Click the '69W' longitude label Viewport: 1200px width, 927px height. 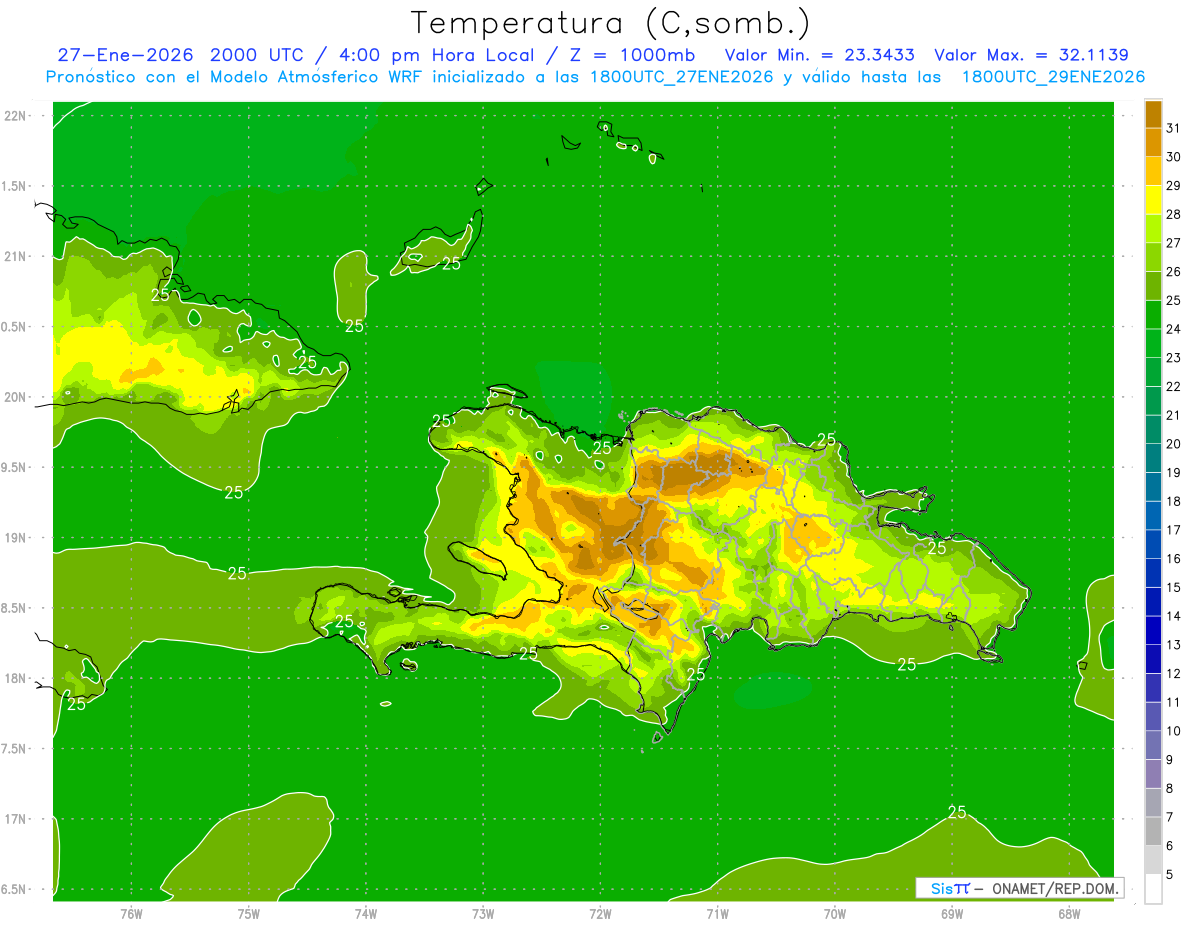click(952, 914)
